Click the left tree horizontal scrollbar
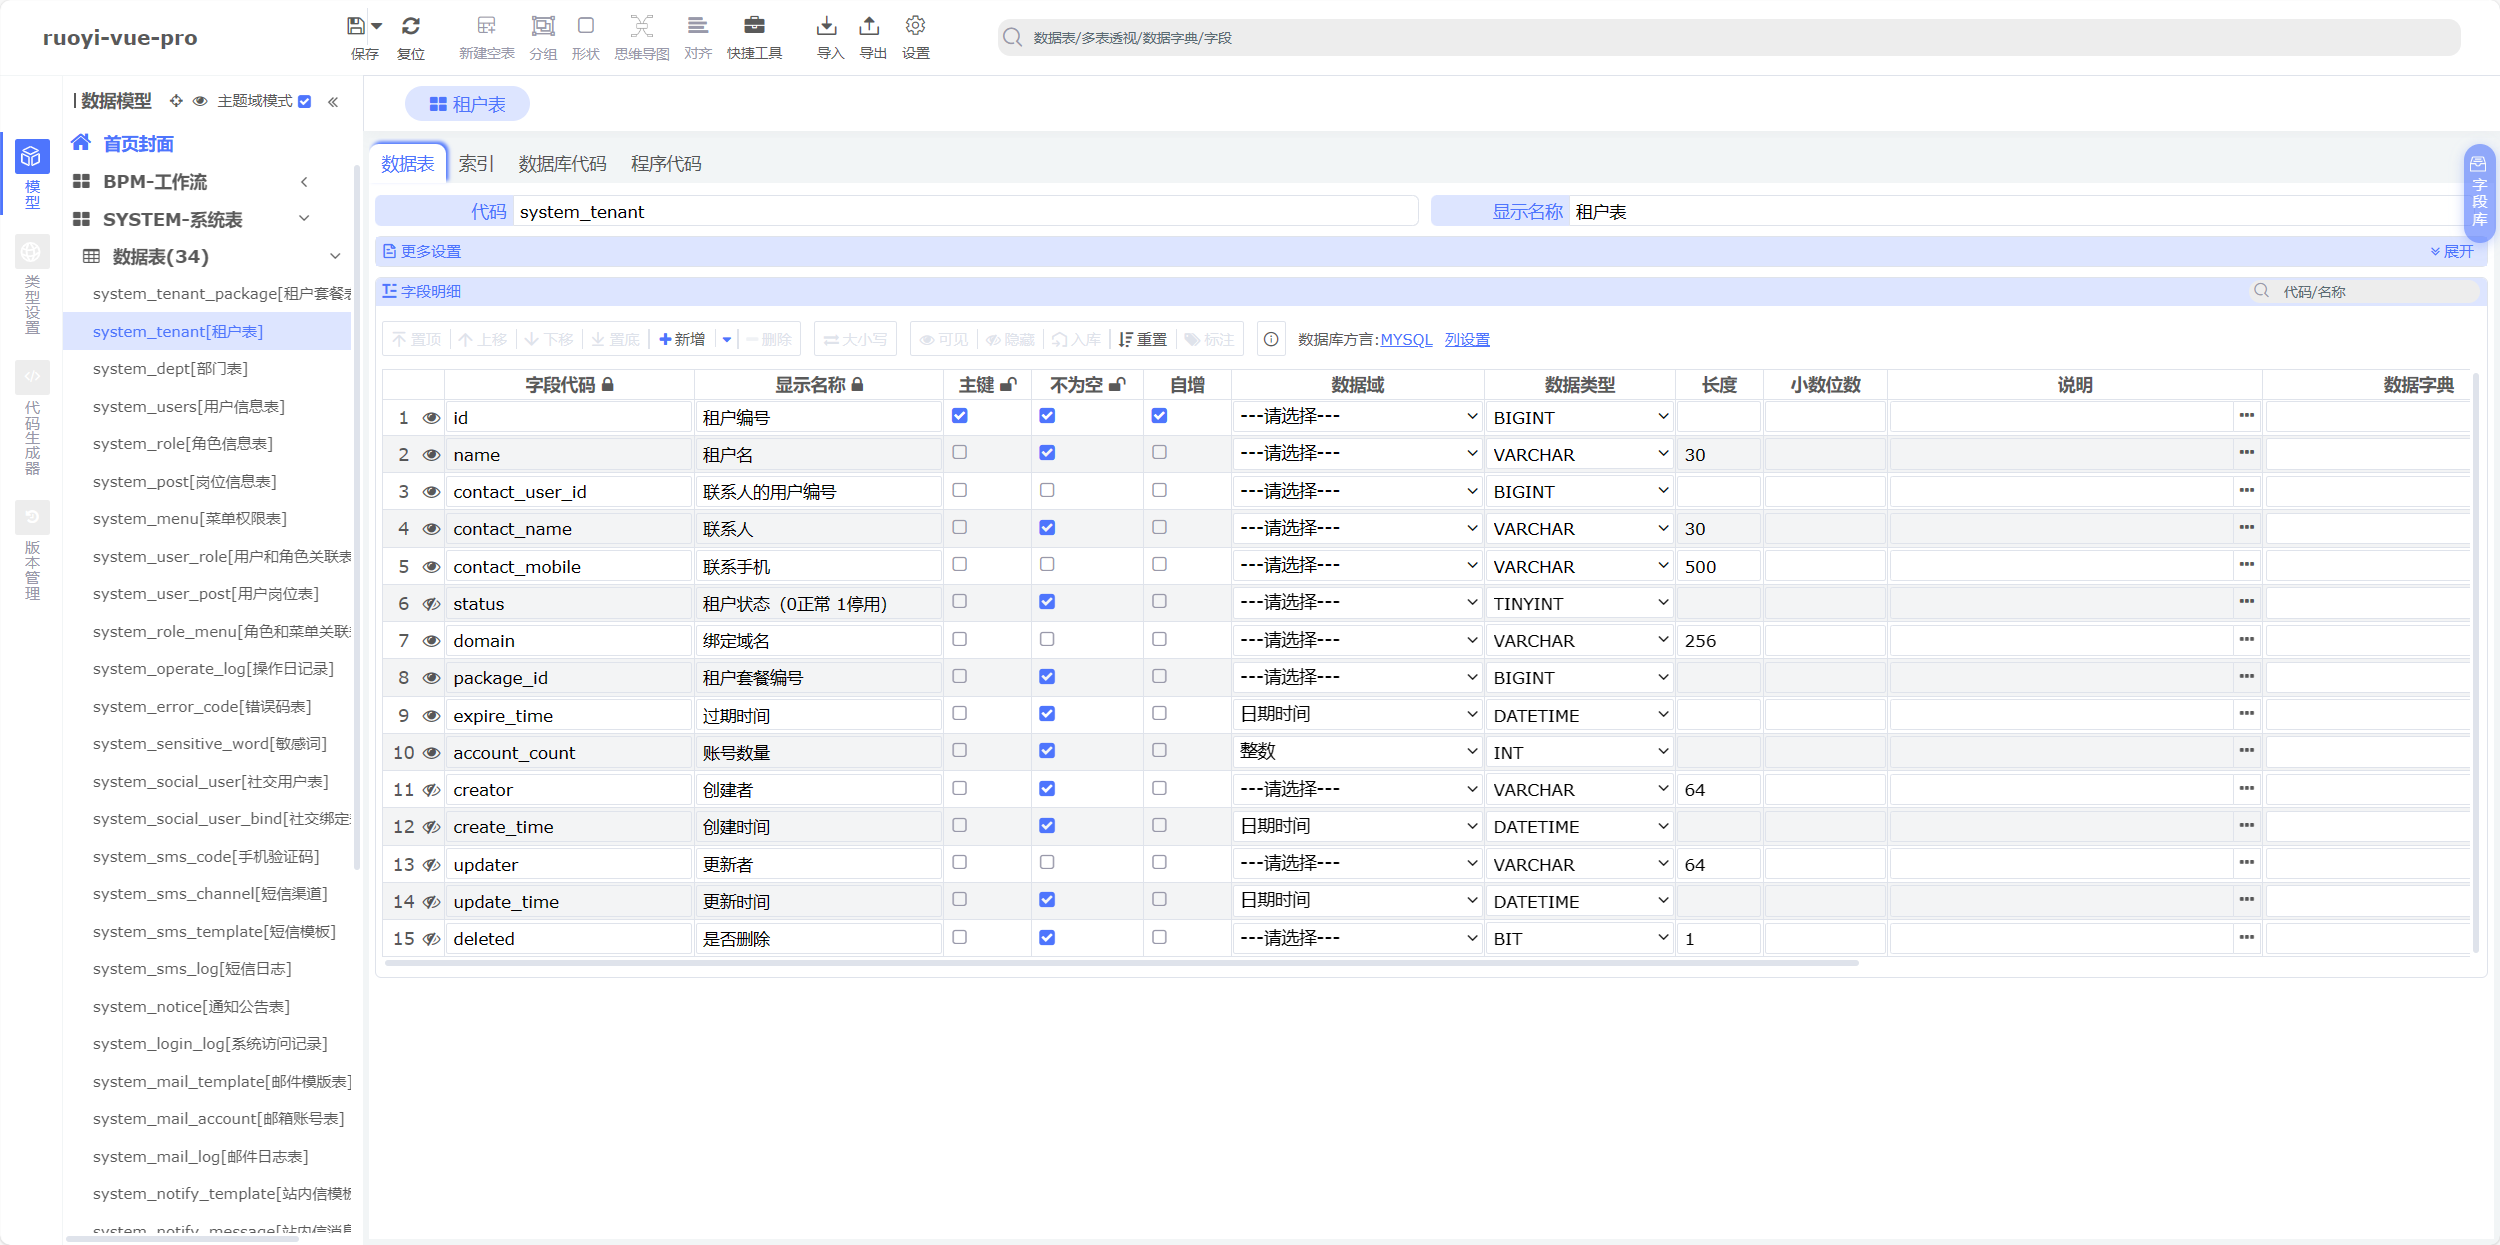The width and height of the screenshot is (2500, 1245). tap(182, 1238)
